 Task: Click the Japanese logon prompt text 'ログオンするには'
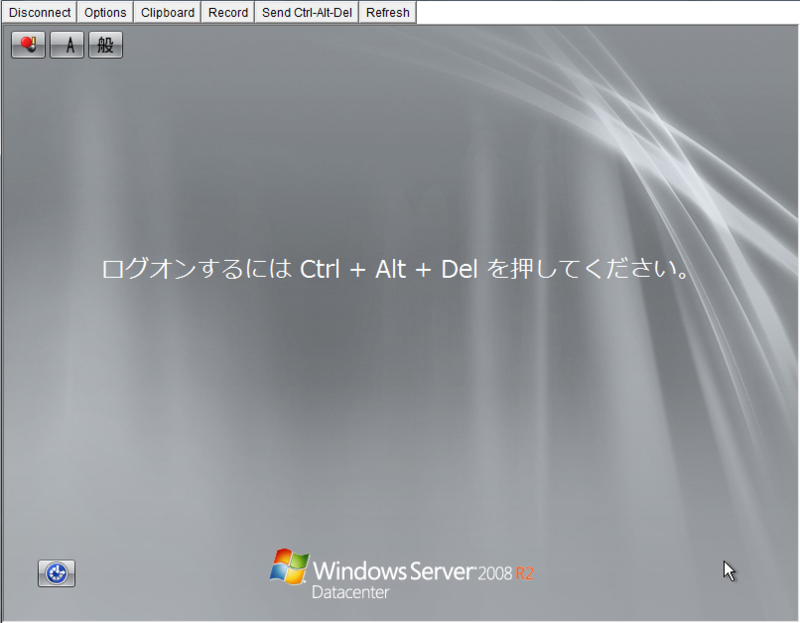196,268
